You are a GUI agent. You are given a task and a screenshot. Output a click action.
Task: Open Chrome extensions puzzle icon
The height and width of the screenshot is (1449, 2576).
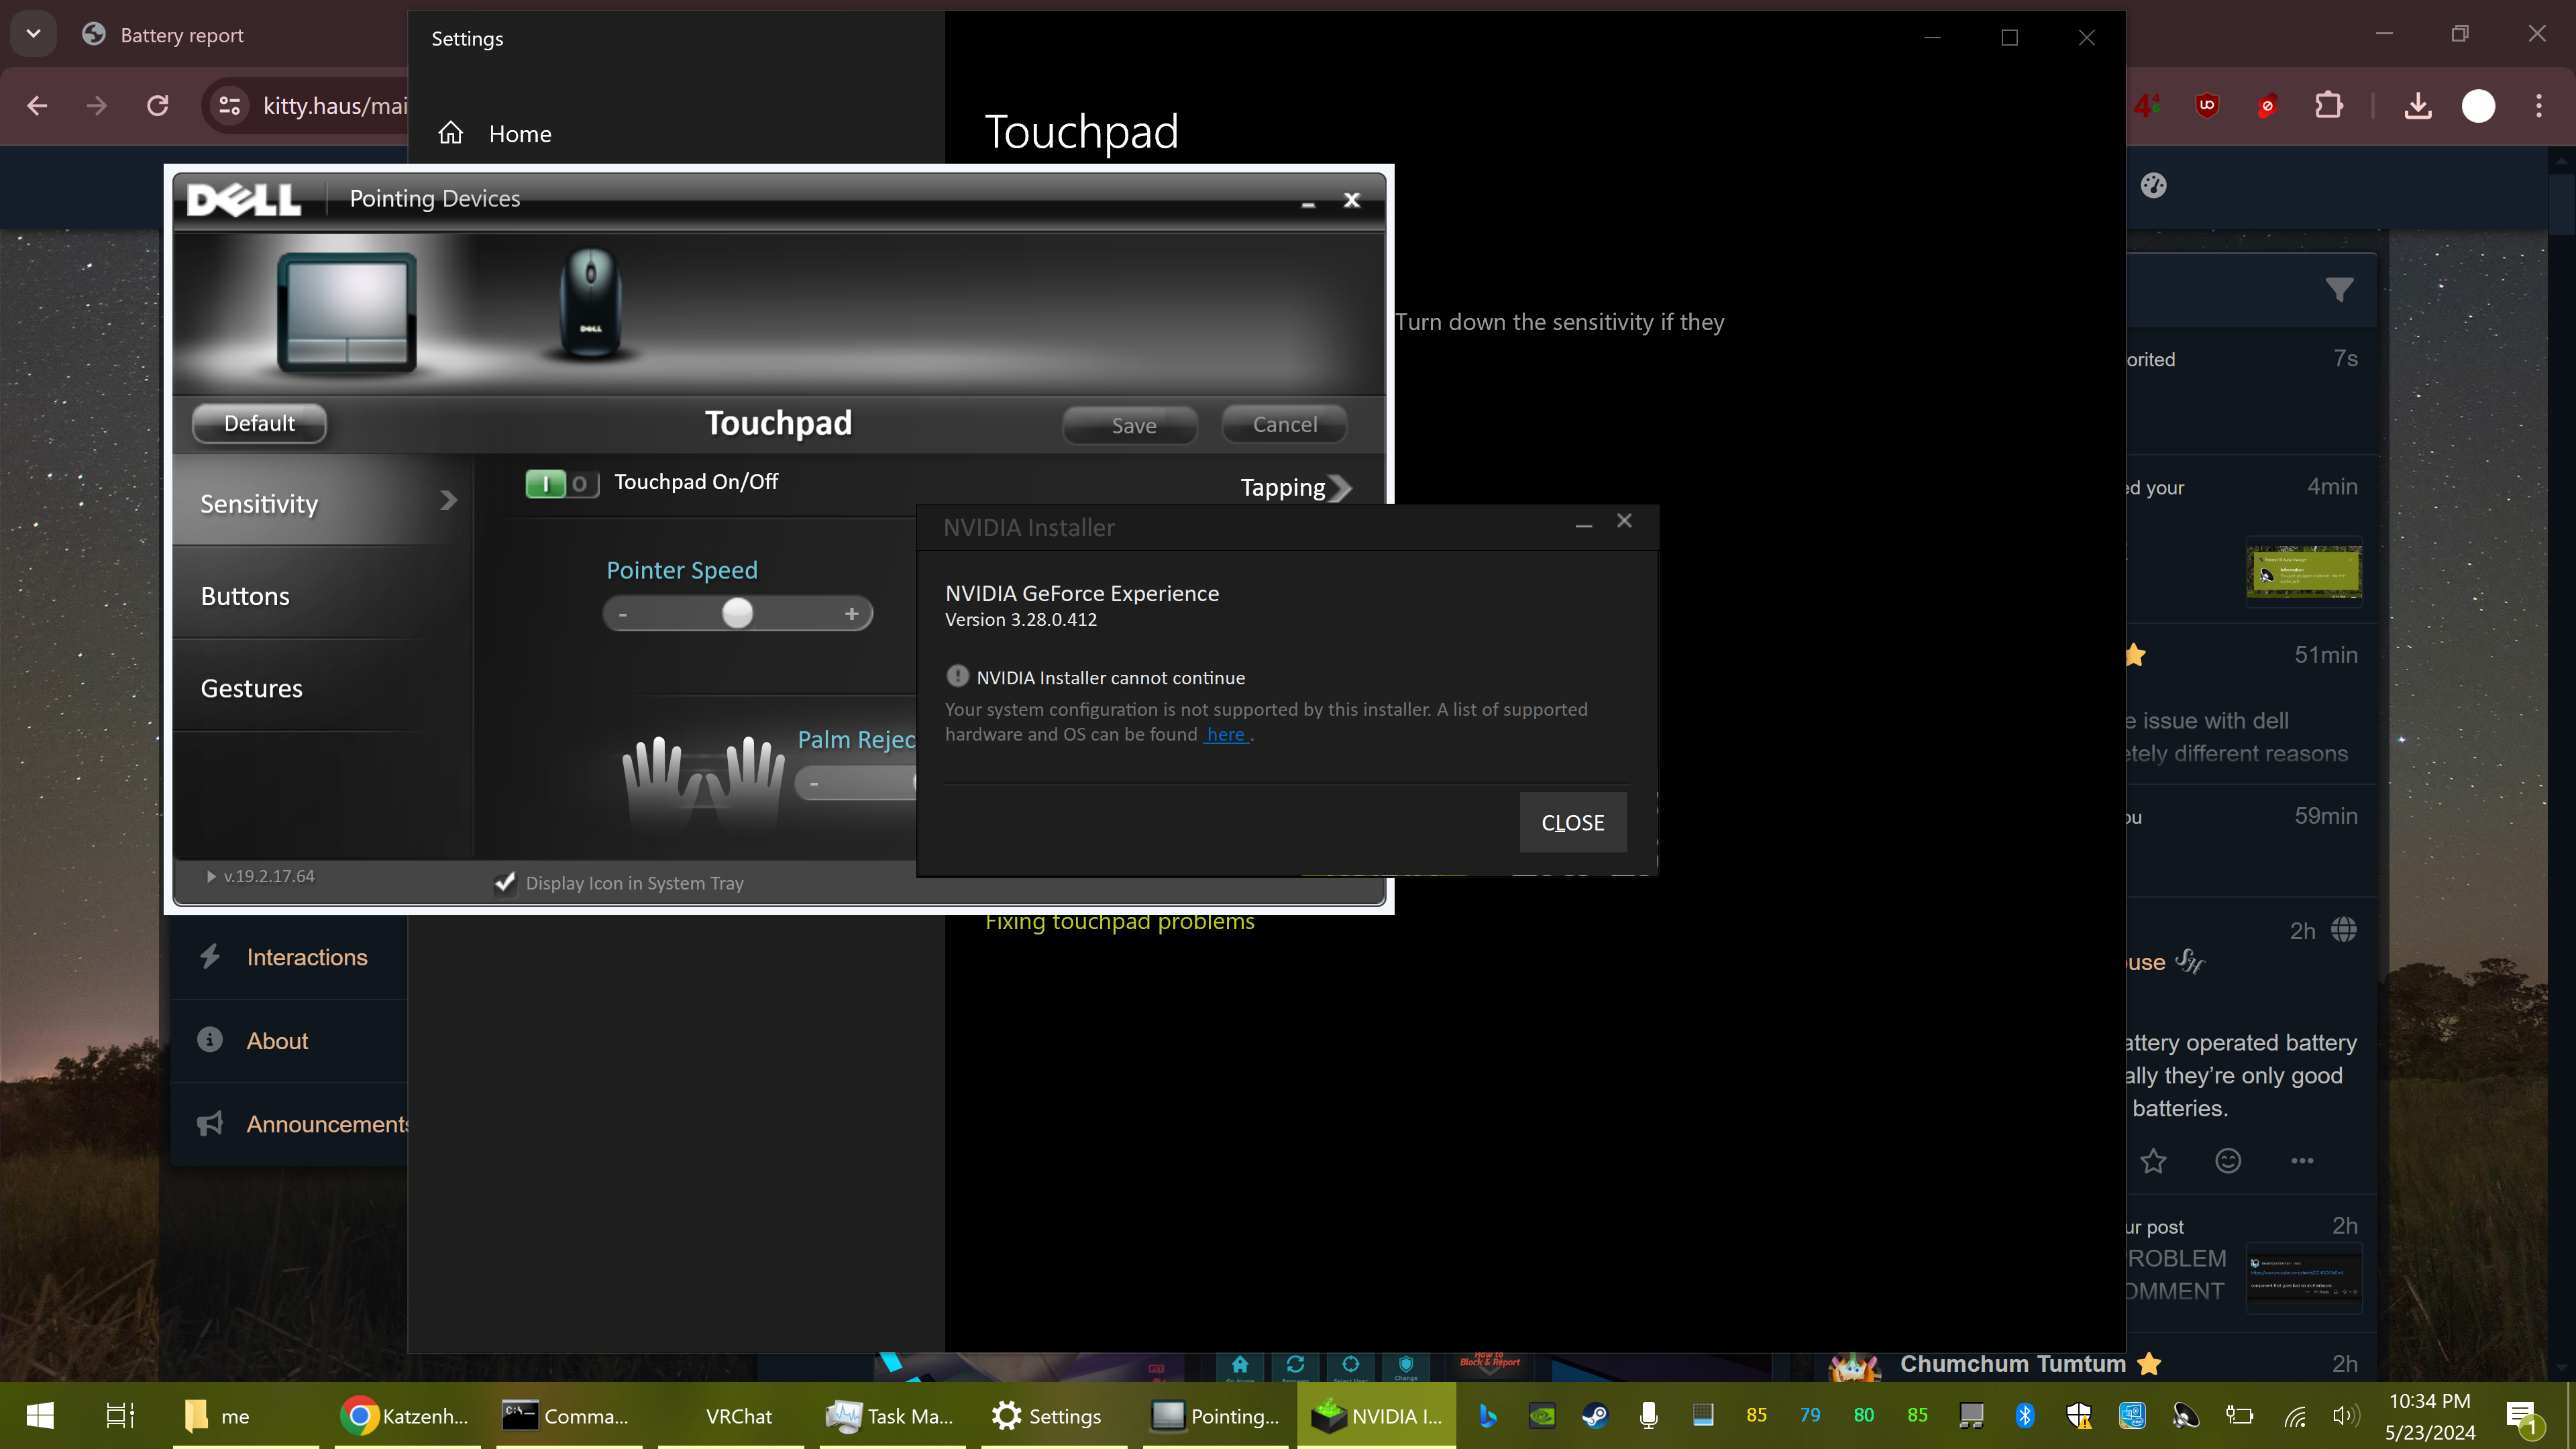point(2329,106)
